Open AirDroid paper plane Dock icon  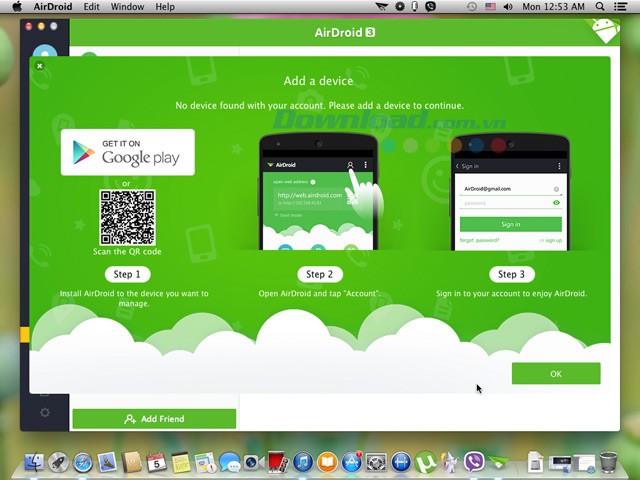(498, 462)
